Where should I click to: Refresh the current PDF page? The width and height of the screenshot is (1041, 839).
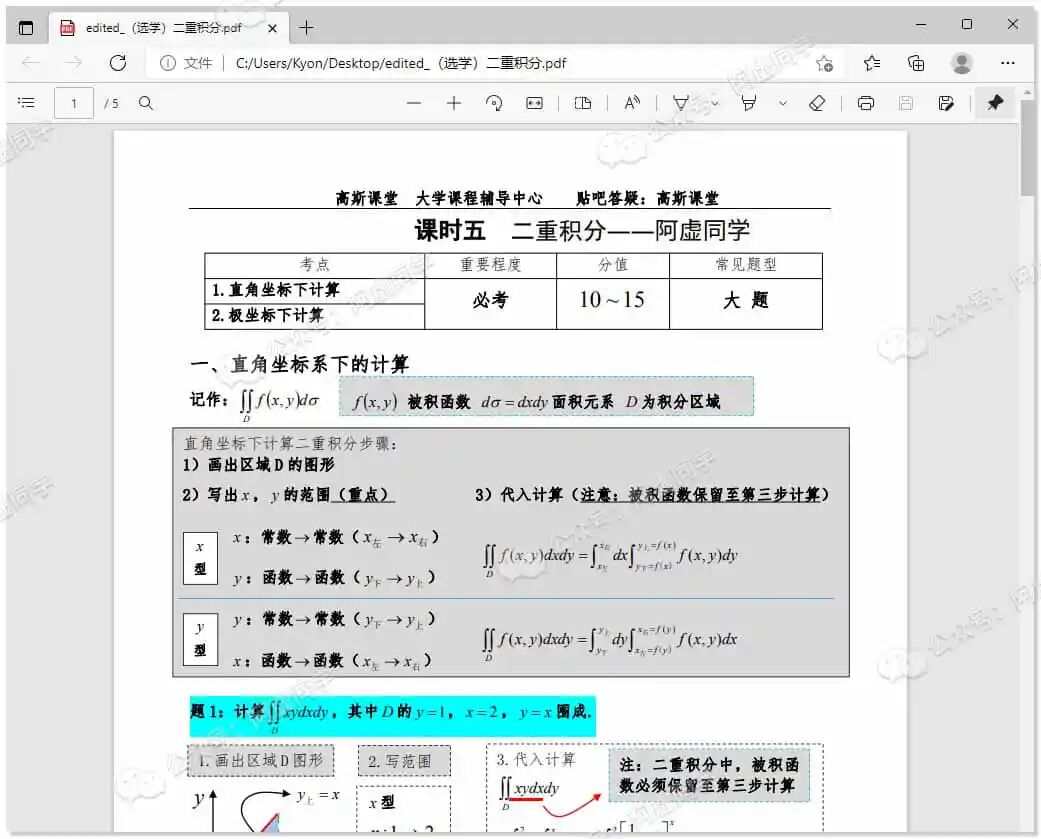[118, 63]
